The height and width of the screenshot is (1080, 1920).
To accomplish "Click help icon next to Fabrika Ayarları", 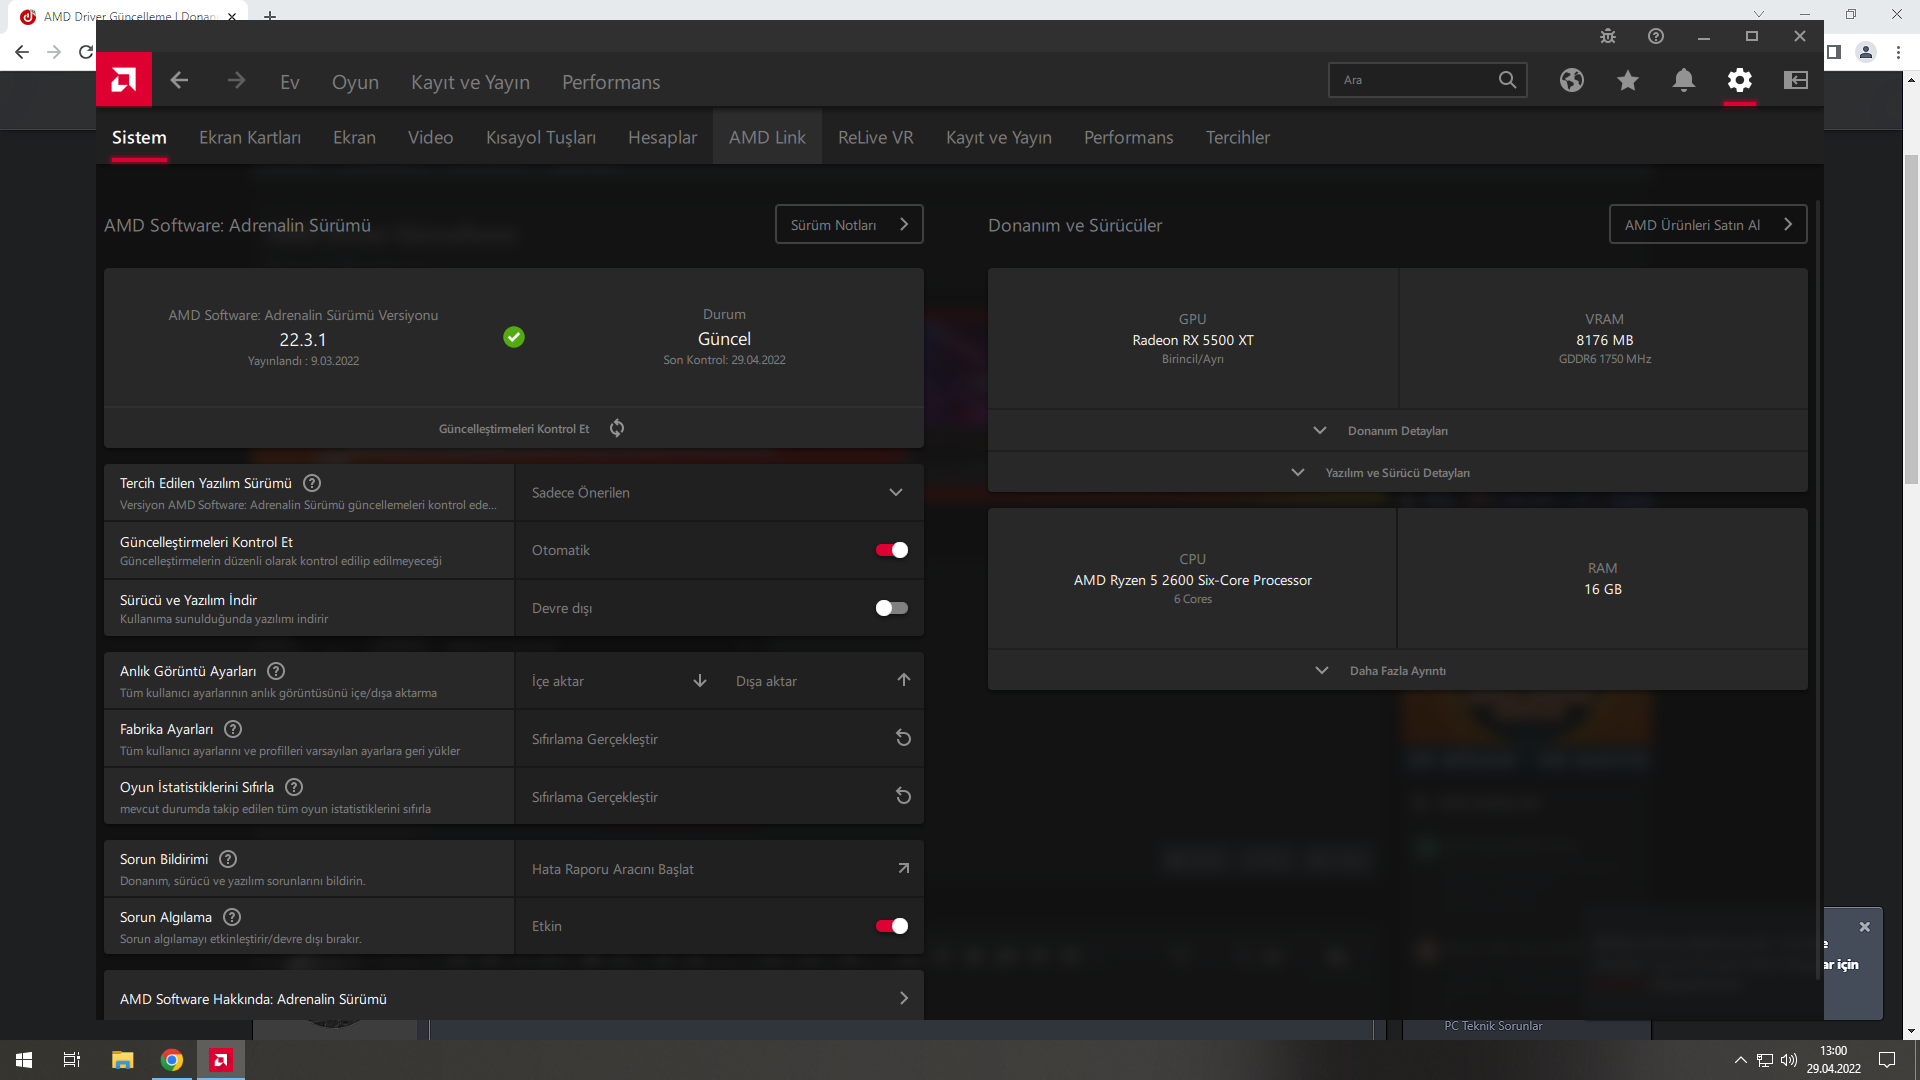I will point(233,729).
